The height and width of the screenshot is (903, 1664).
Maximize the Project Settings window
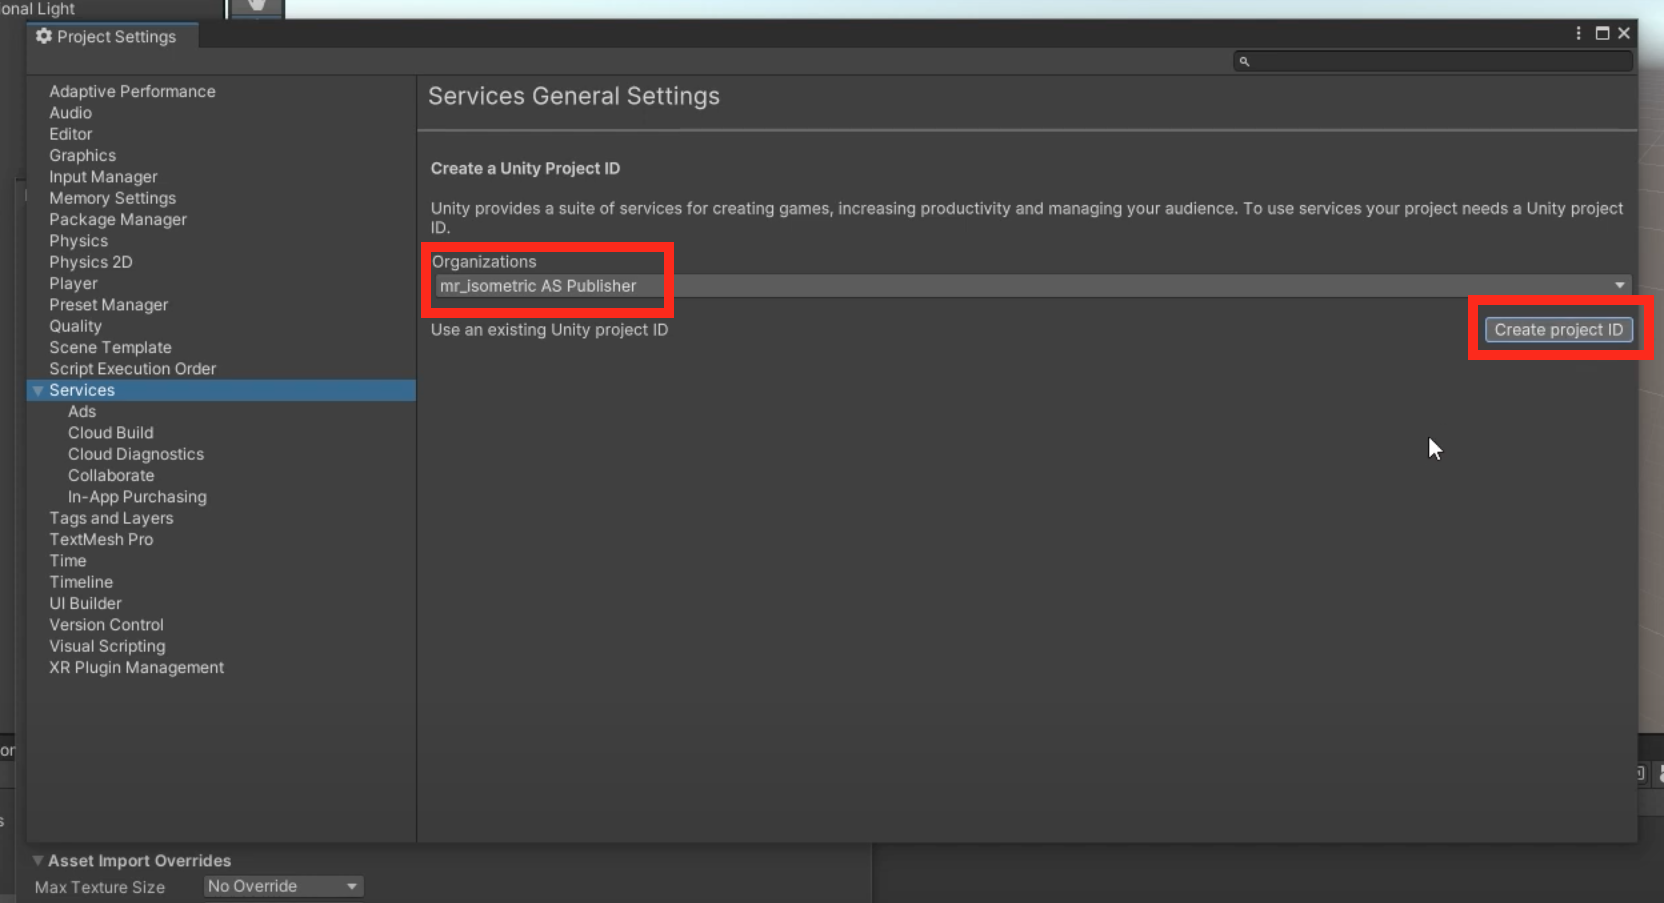(1602, 33)
